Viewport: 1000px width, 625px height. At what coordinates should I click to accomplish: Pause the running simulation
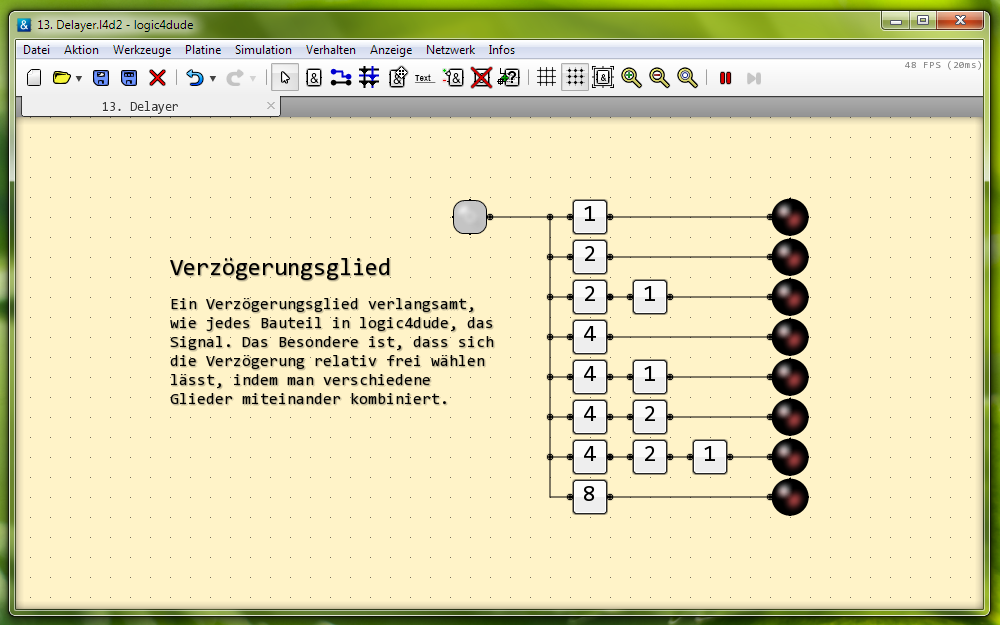pyautogui.click(x=725, y=78)
